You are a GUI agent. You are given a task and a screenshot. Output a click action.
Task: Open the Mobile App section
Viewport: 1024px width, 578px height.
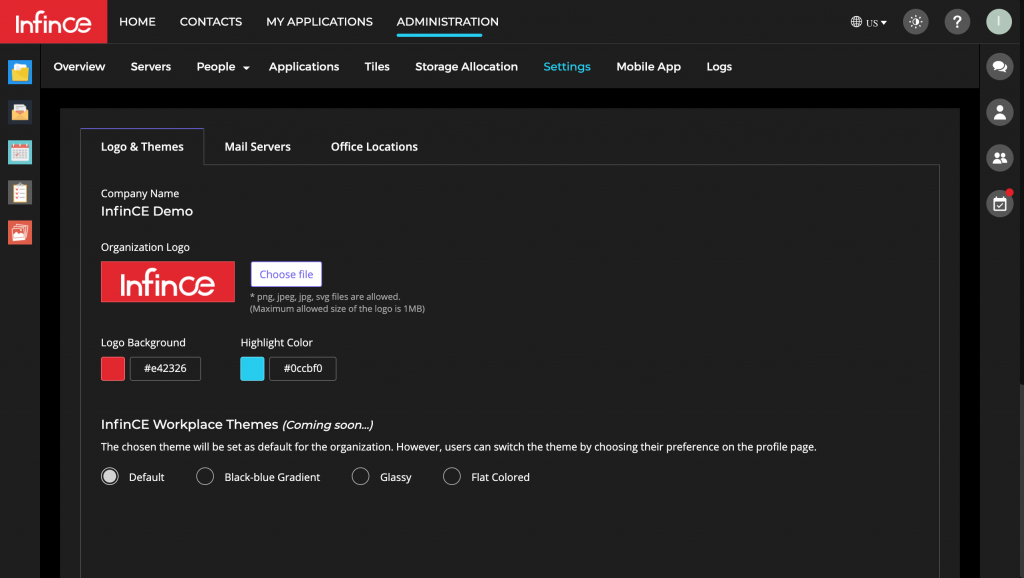tap(648, 67)
